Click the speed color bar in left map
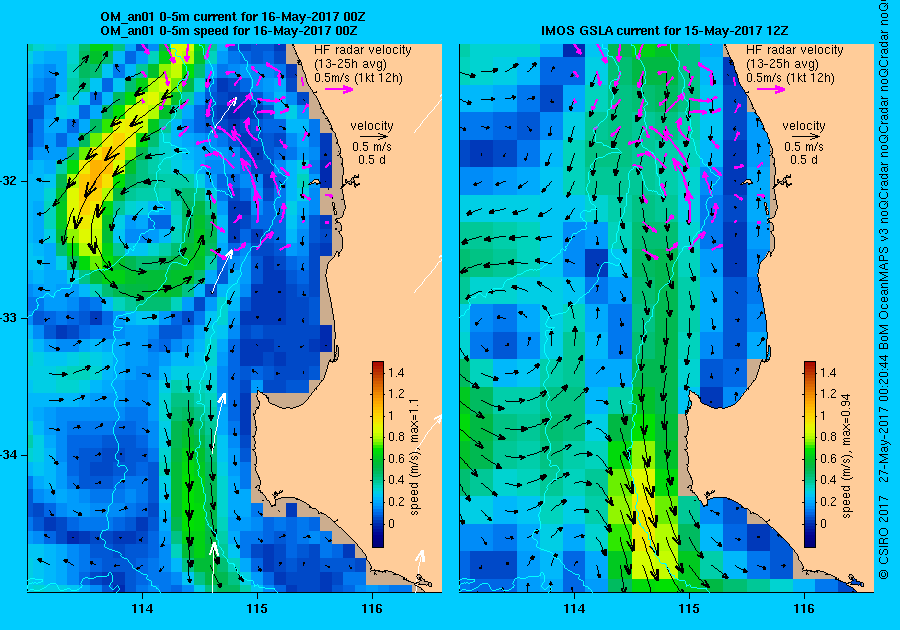Screen dimensions: 900x630 [378, 454]
